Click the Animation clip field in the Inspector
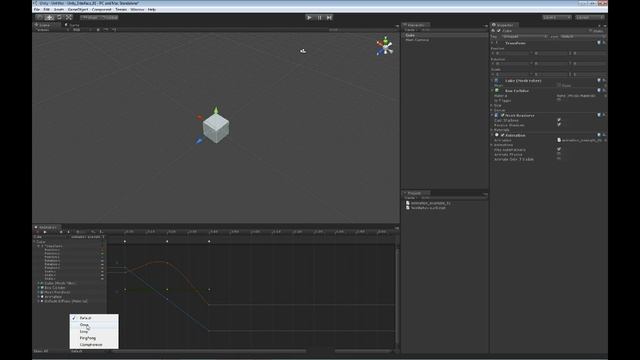Image resolution: width=640 pixels, height=360 pixels. tap(581, 140)
